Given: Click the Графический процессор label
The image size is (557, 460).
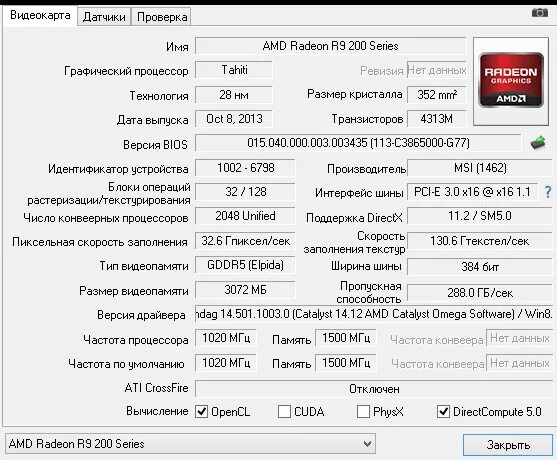Looking at the screenshot, I should click(126, 71).
